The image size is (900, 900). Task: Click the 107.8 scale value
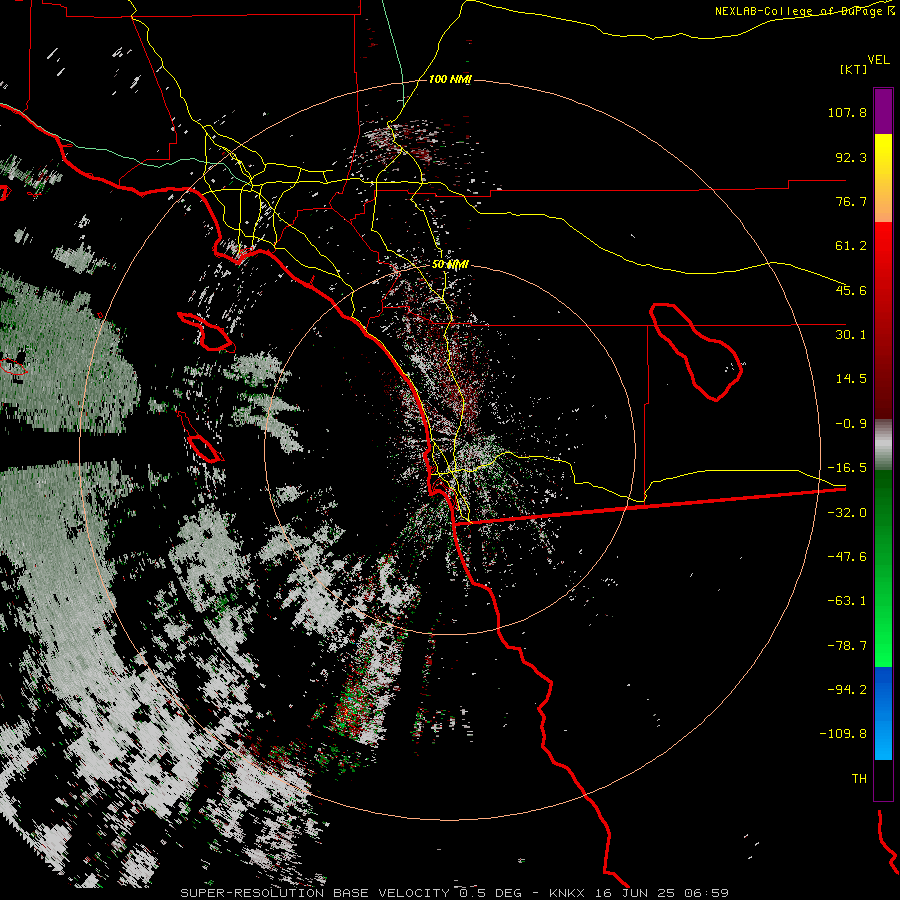tap(847, 112)
